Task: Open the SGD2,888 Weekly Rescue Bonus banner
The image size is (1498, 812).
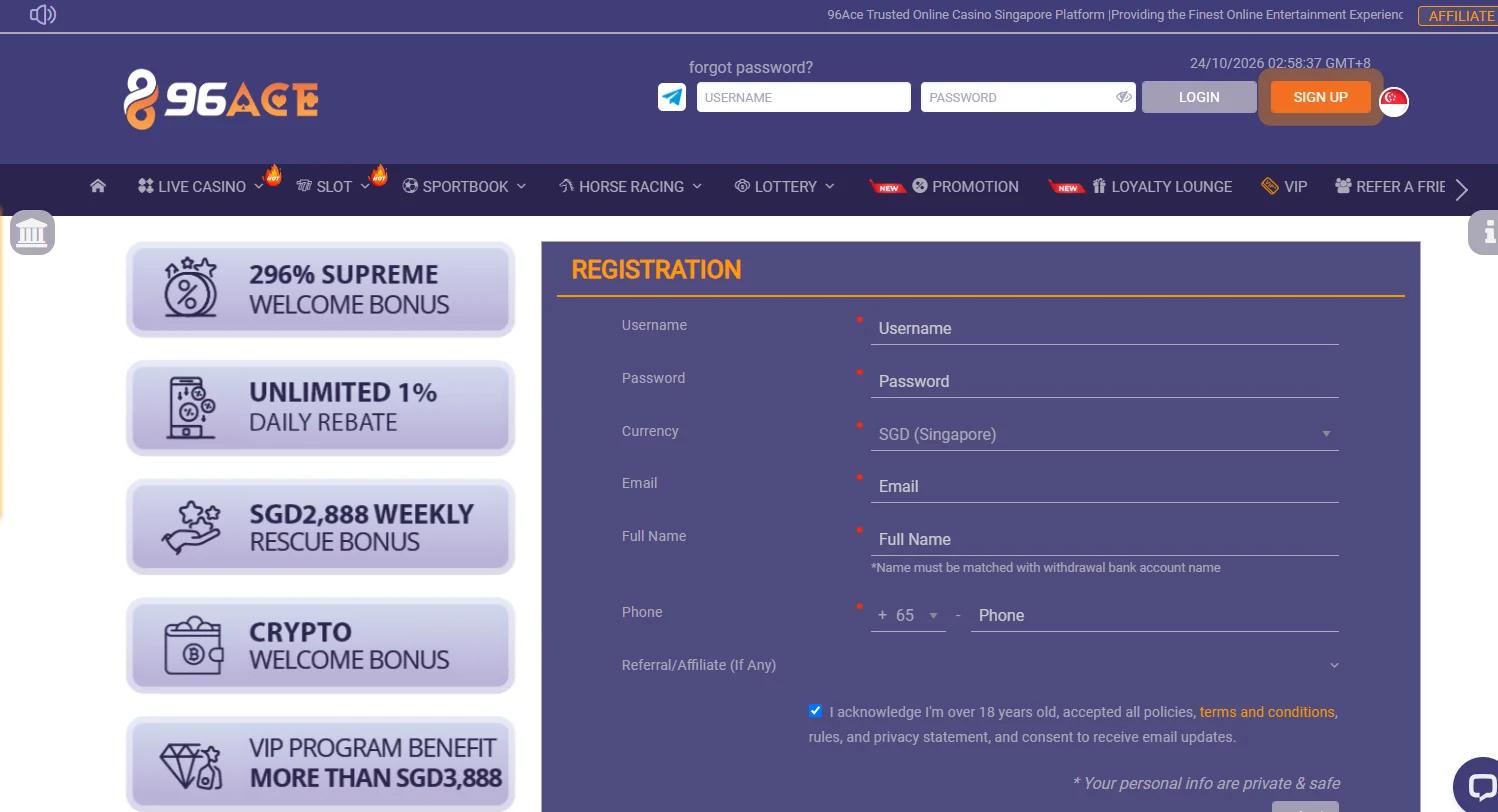Action: (x=320, y=527)
